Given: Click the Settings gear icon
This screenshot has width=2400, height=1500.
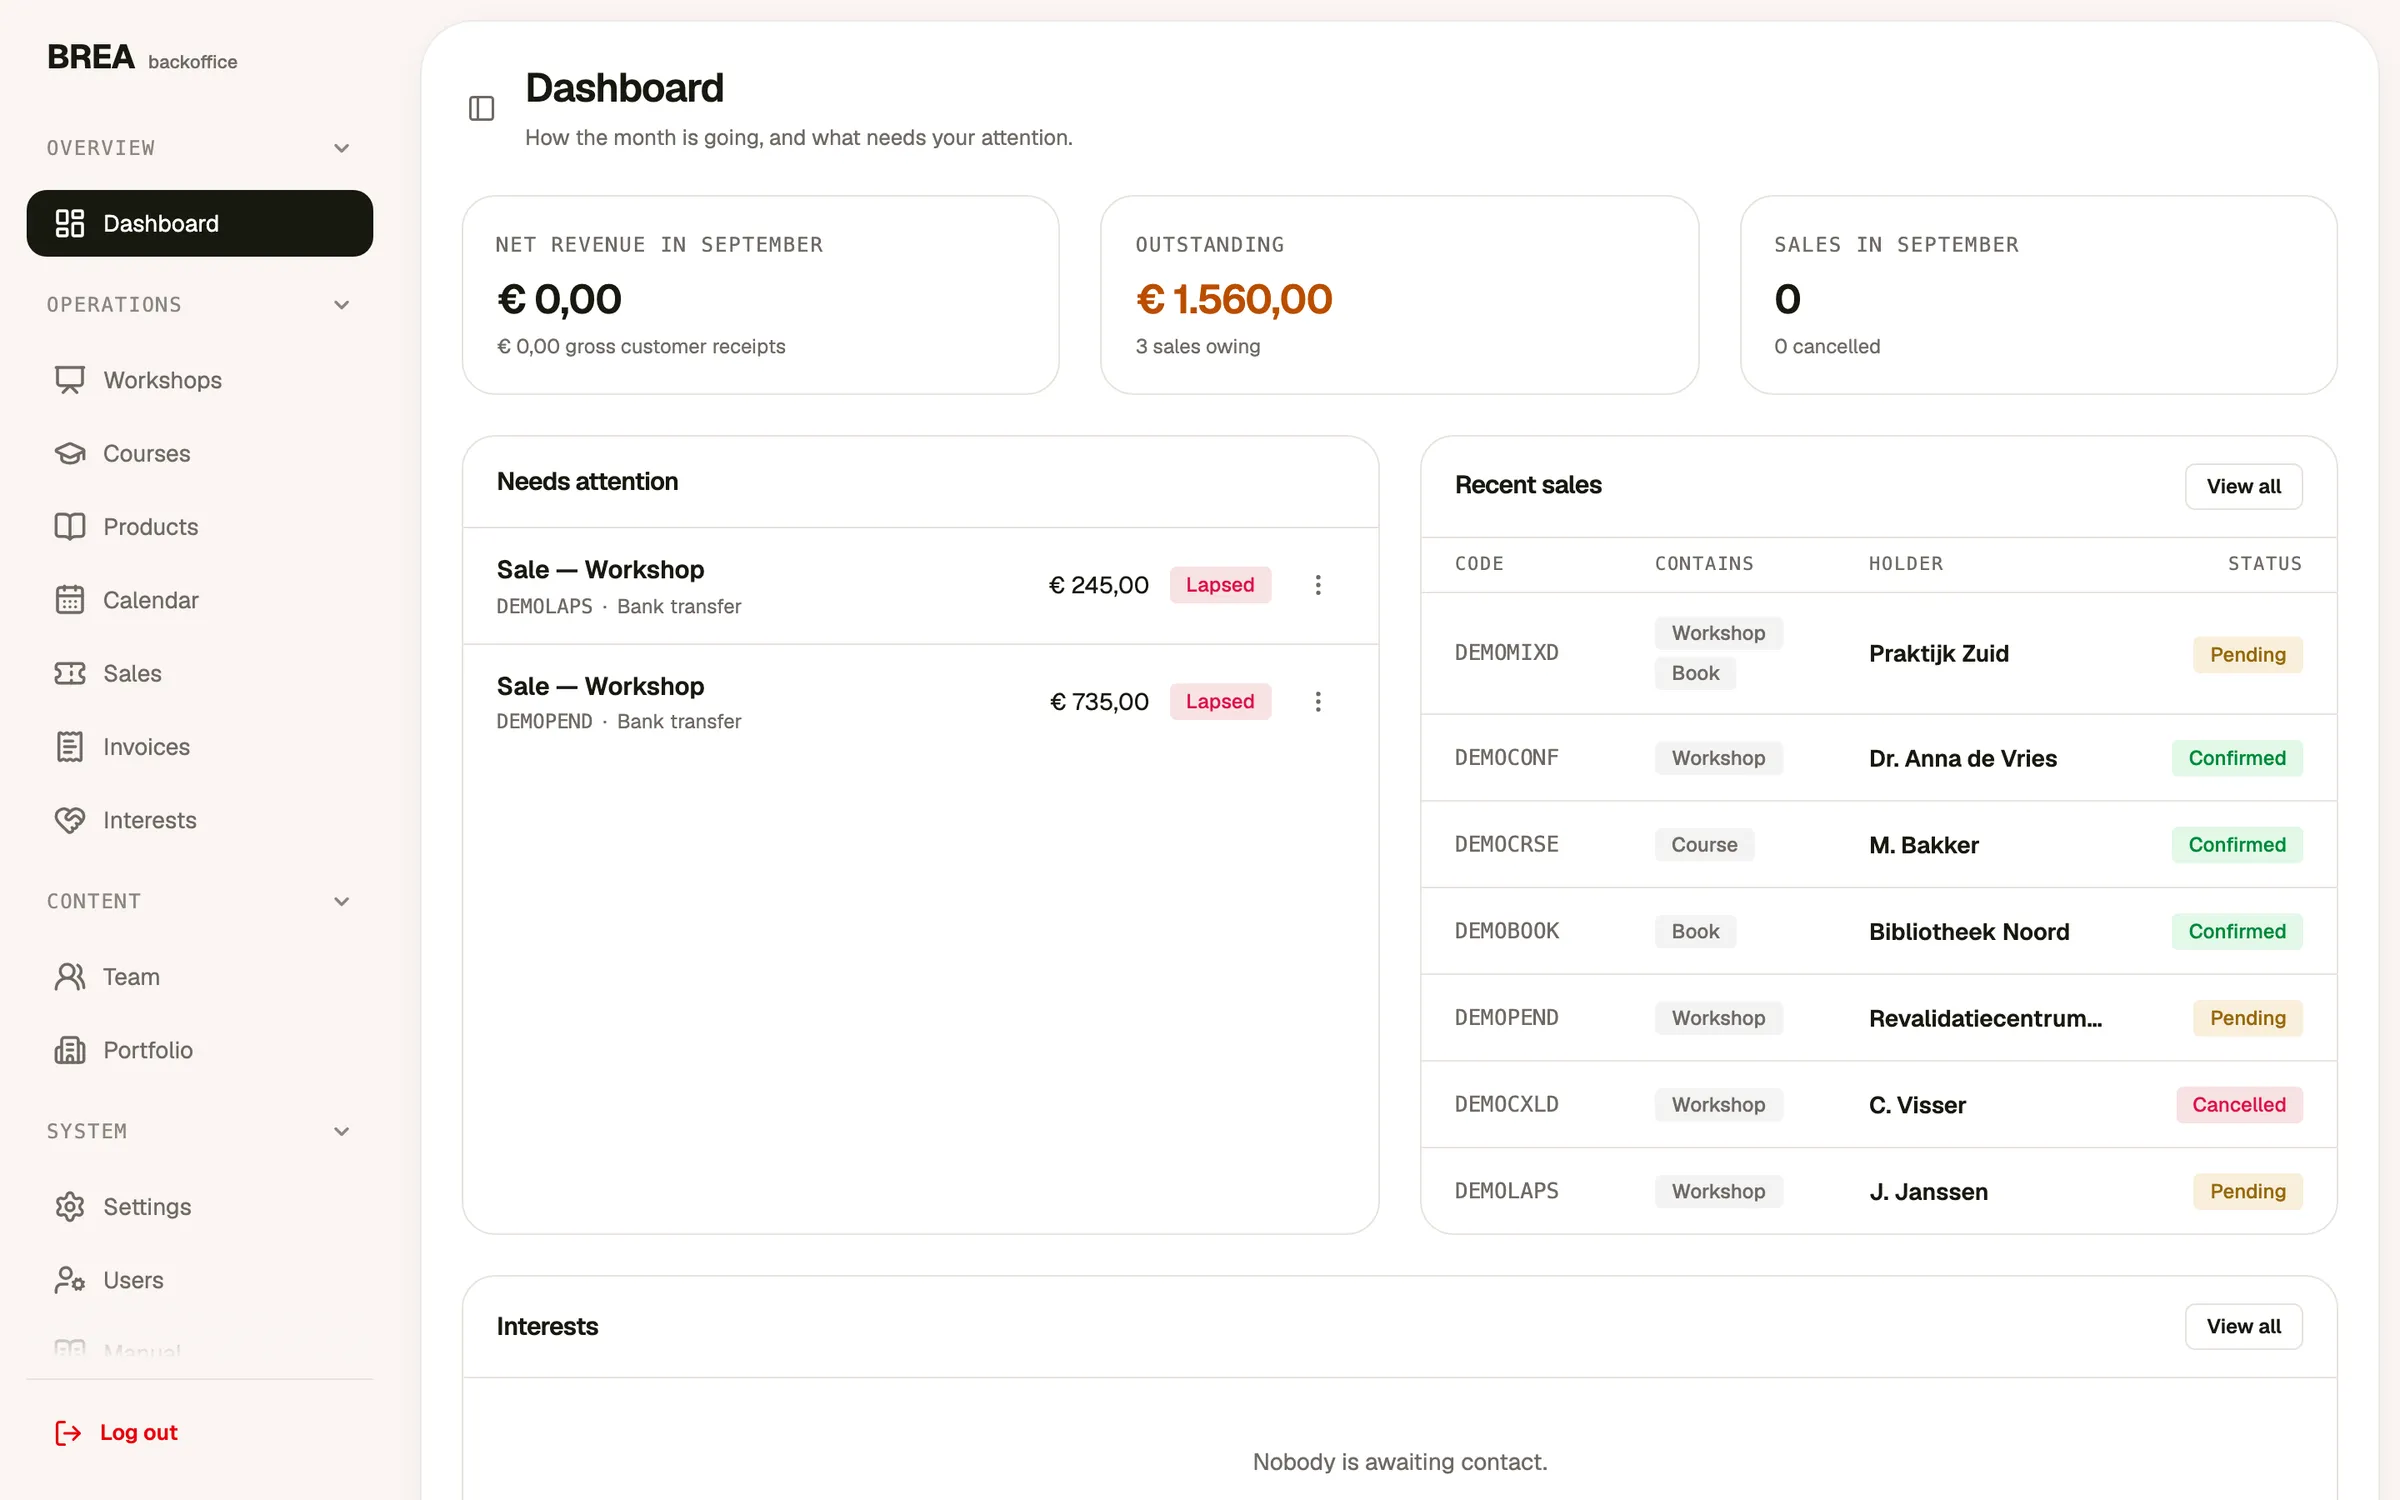Looking at the screenshot, I should (x=69, y=1207).
